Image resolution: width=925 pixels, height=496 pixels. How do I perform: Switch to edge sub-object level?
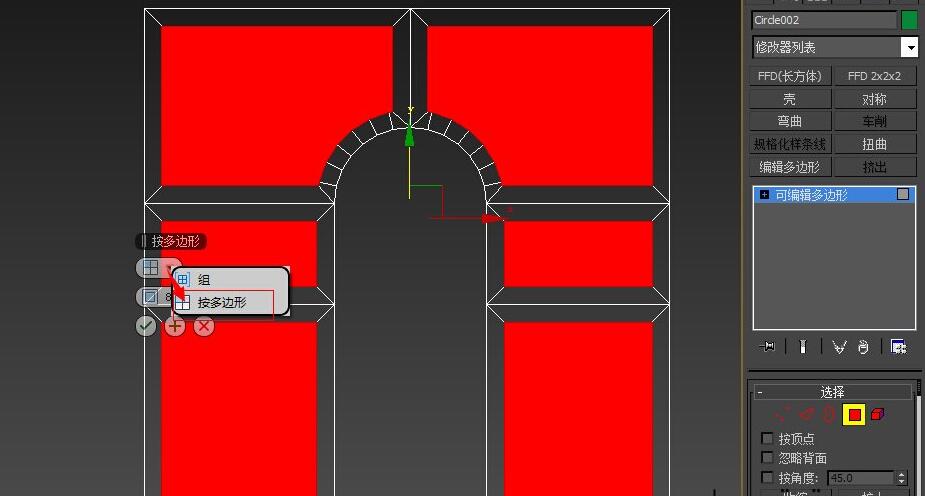[x=806, y=415]
